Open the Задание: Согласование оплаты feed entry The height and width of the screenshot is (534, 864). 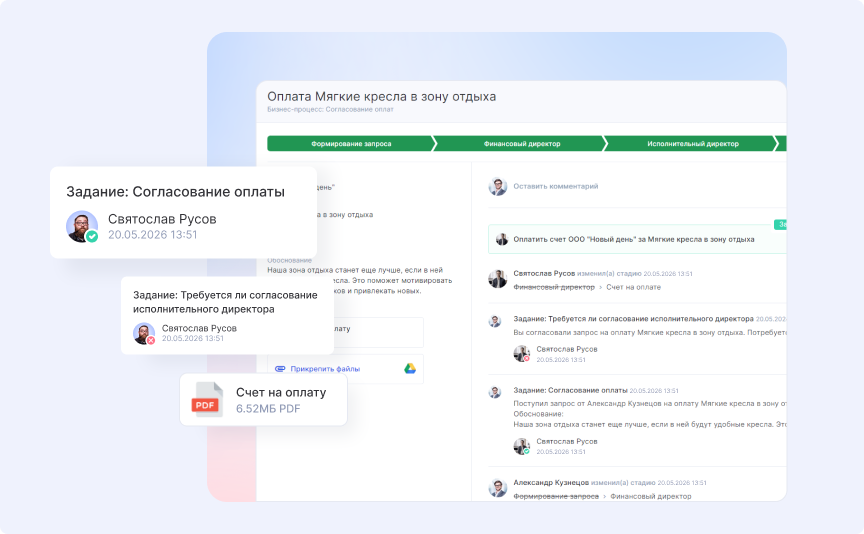coord(570,390)
